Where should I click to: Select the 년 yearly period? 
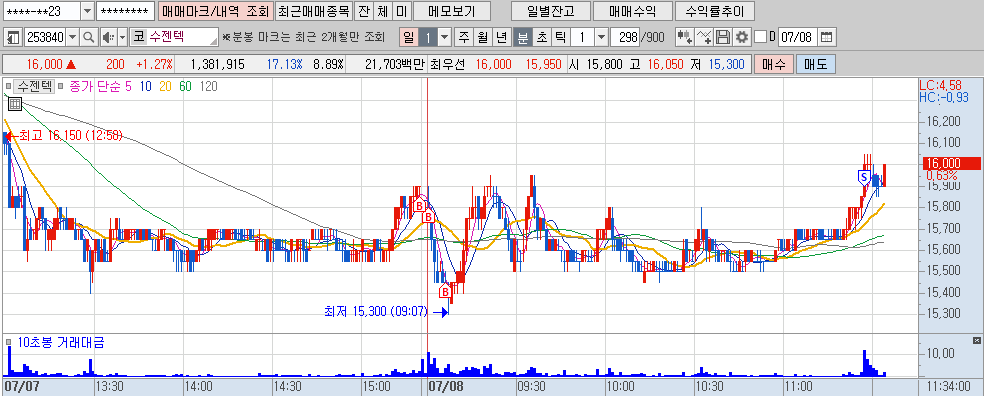click(501, 38)
